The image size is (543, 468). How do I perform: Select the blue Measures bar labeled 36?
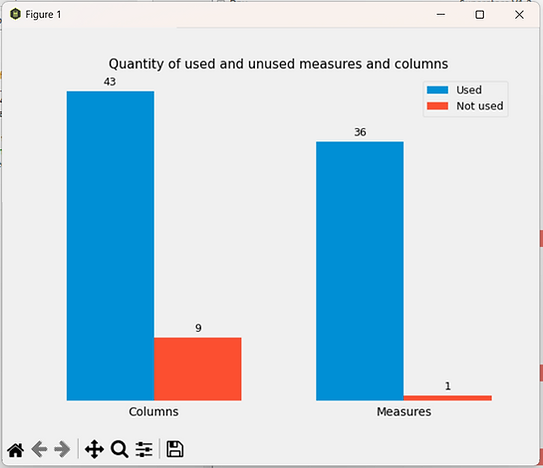coord(360,271)
